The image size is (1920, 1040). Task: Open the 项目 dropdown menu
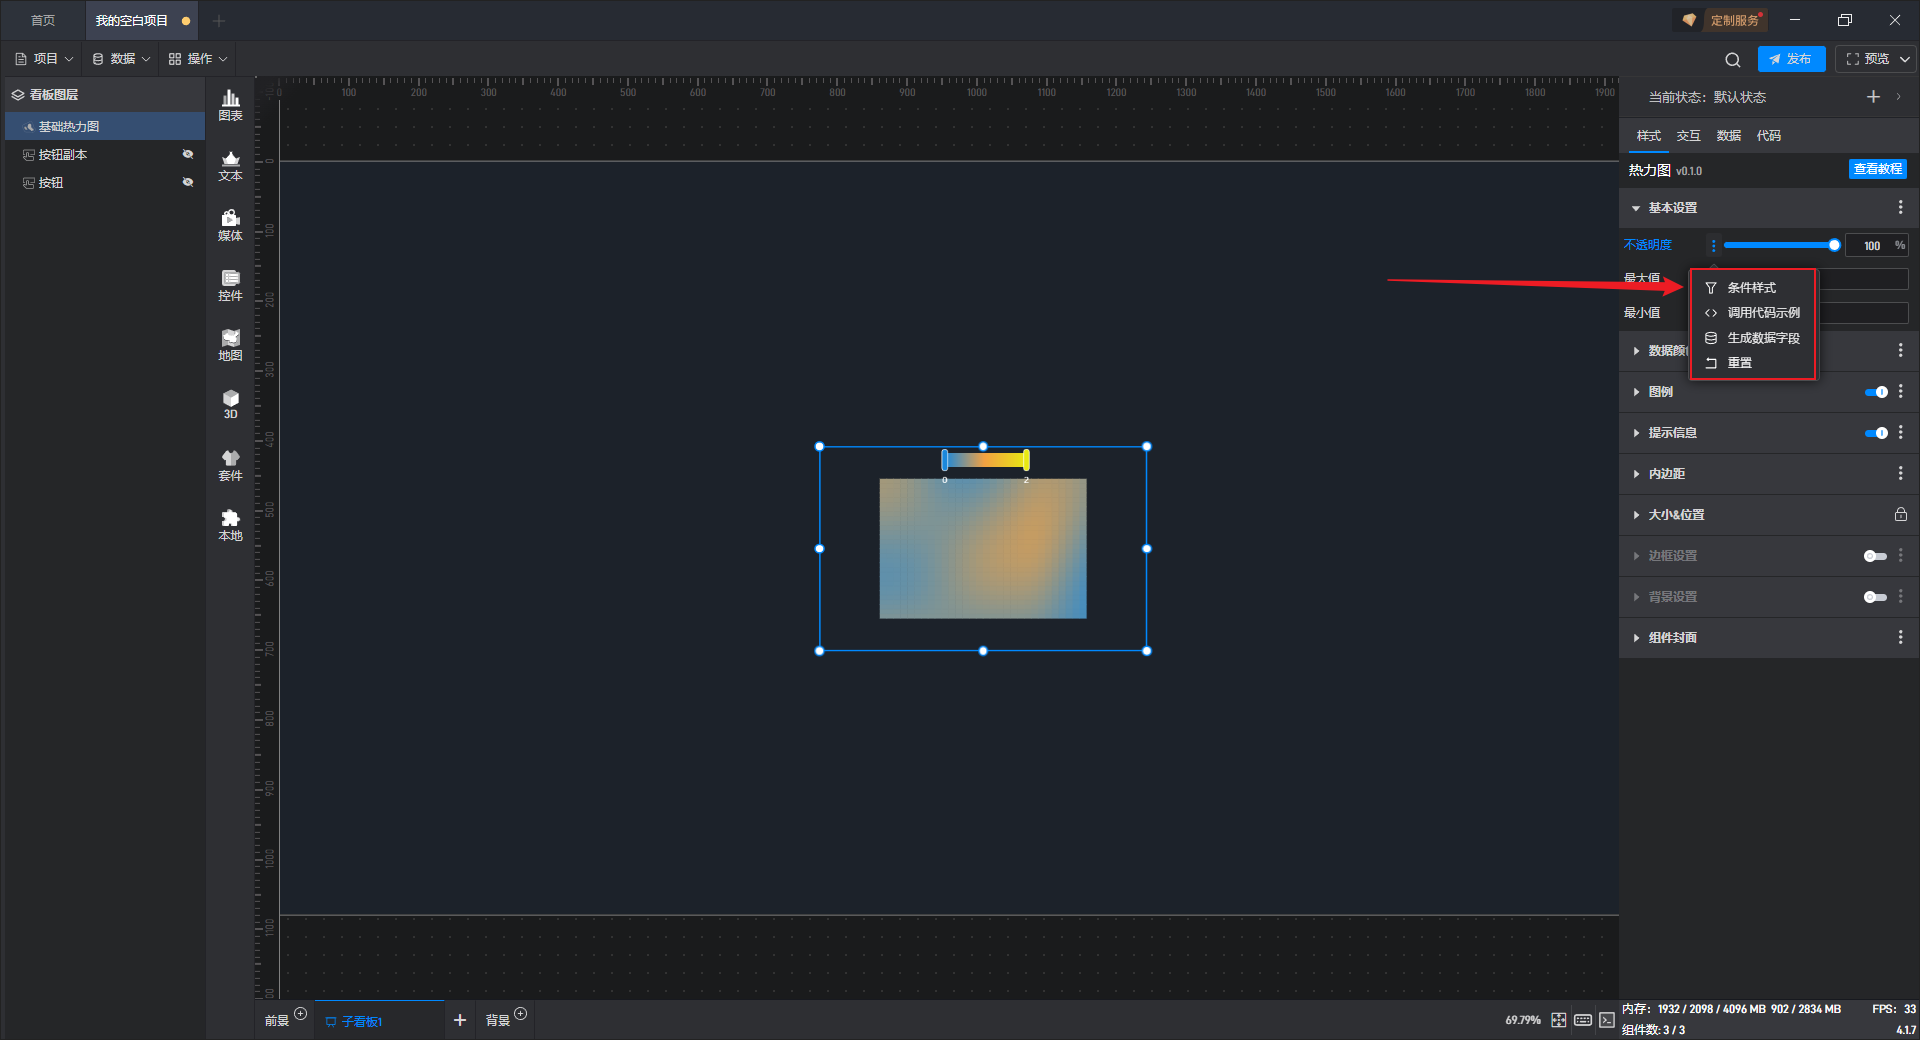point(45,59)
